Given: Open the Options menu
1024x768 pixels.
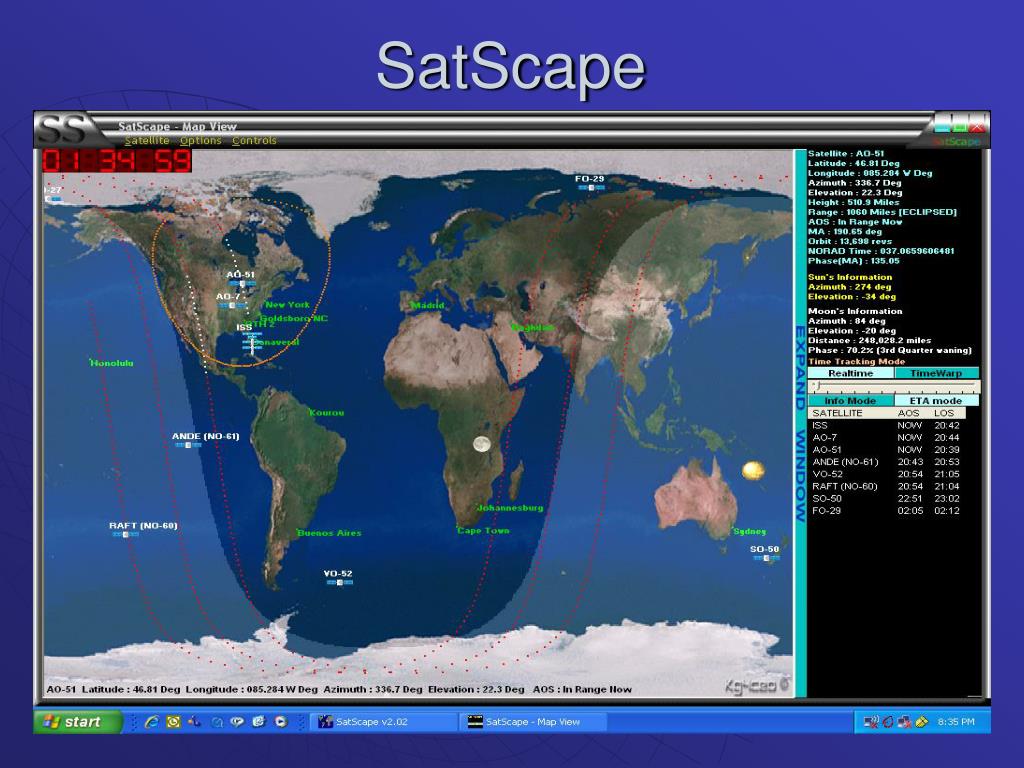Looking at the screenshot, I should (200, 140).
